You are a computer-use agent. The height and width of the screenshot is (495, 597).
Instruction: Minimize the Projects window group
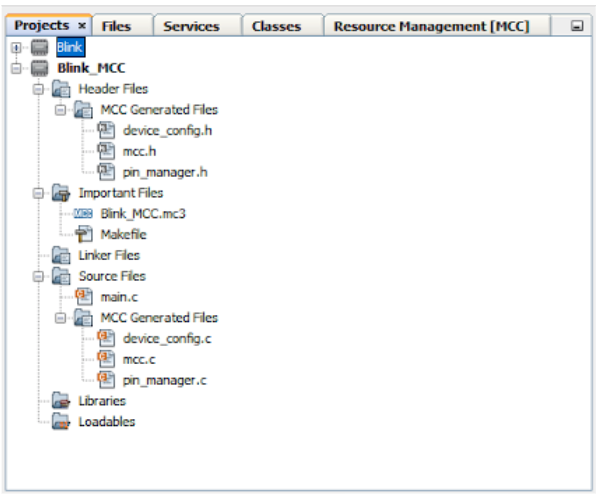click(577, 26)
